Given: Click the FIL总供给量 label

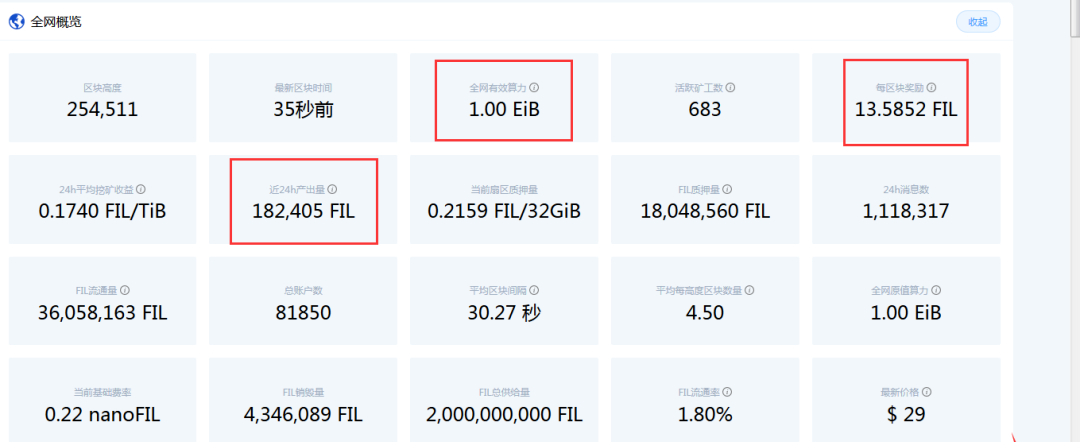Looking at the screenshot, I should coord(503,392).
